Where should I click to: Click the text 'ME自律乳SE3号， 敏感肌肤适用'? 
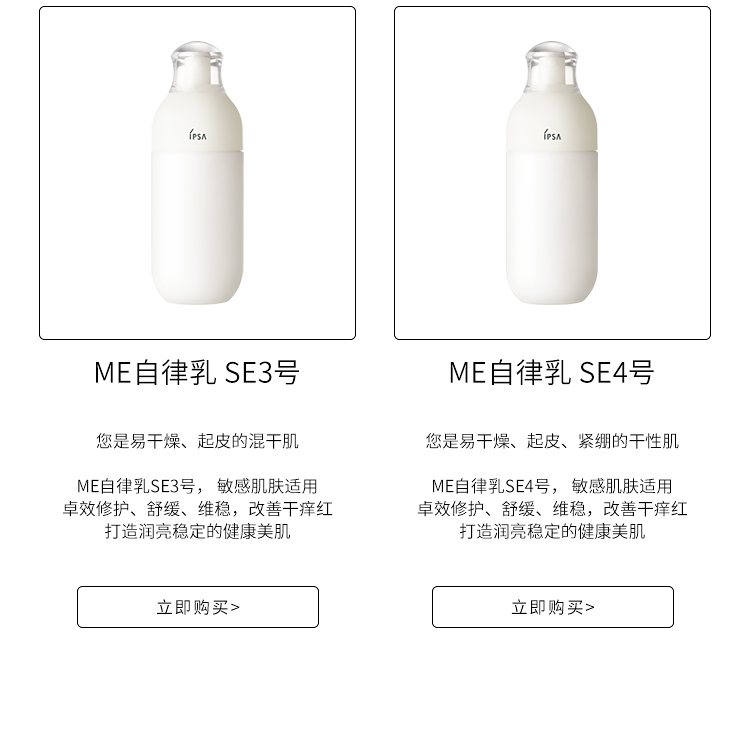click(197, 486)
